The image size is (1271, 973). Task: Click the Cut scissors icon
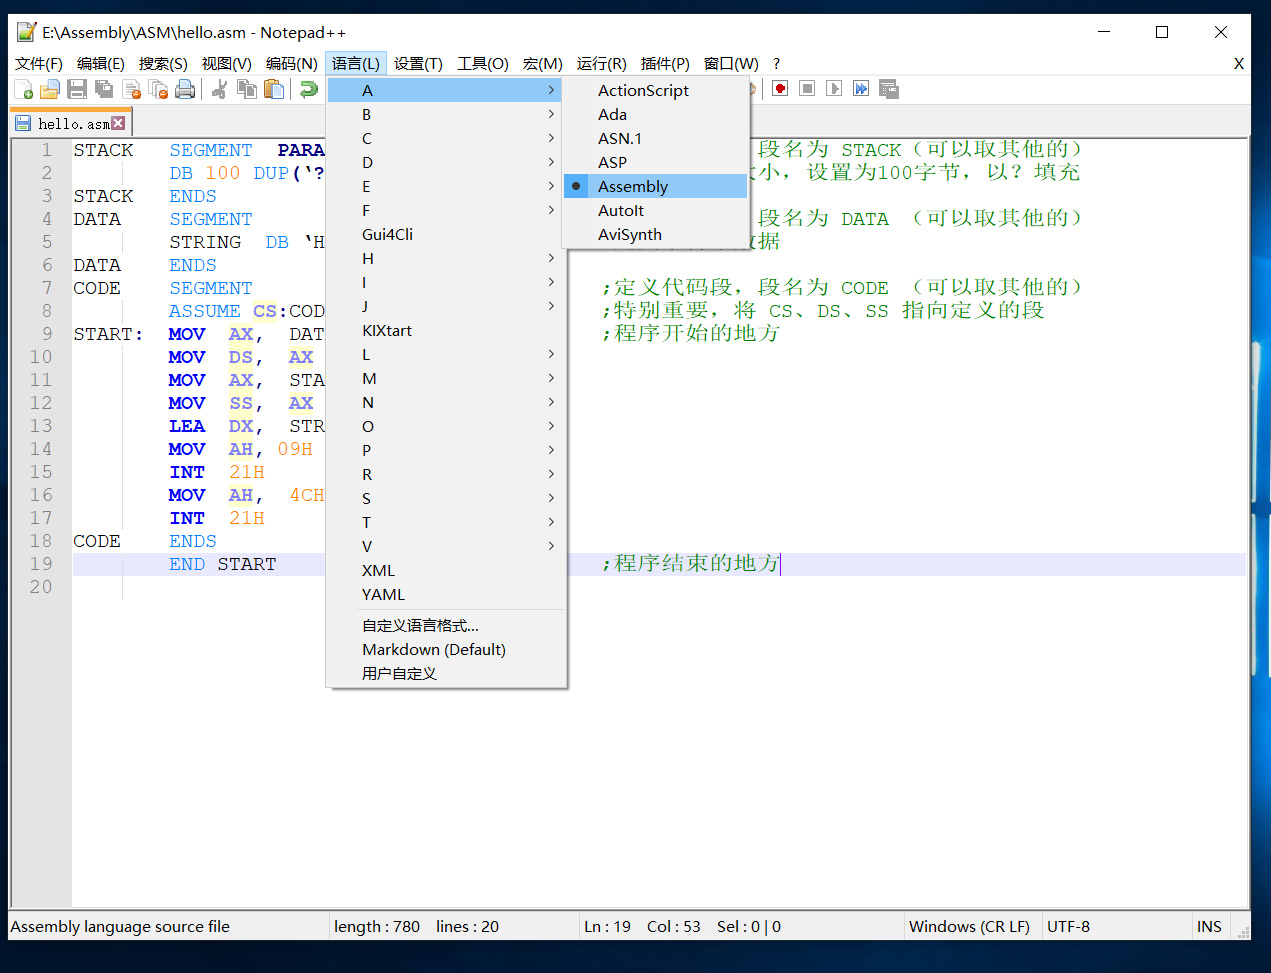[x=220, y=90]
